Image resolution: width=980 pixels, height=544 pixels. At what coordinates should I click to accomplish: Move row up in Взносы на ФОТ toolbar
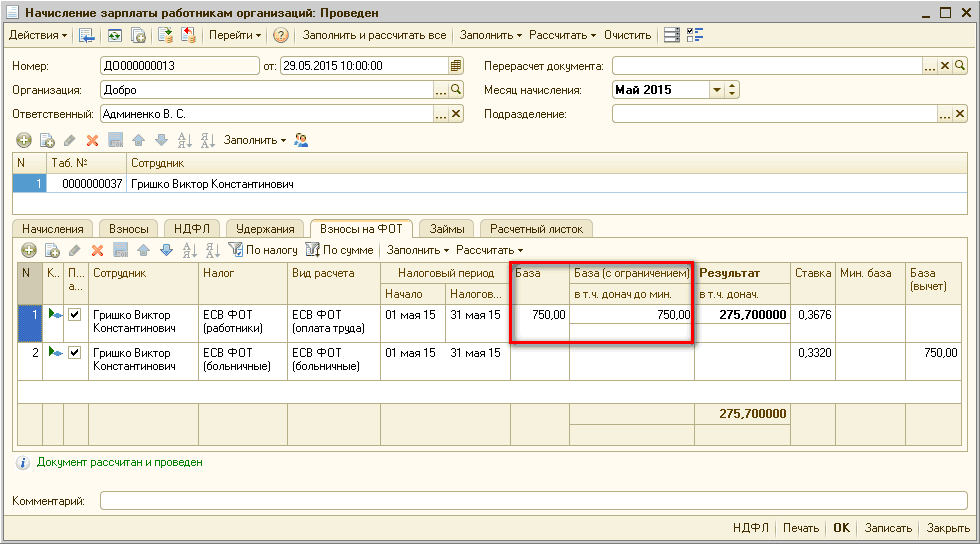[x=144, y=250]
